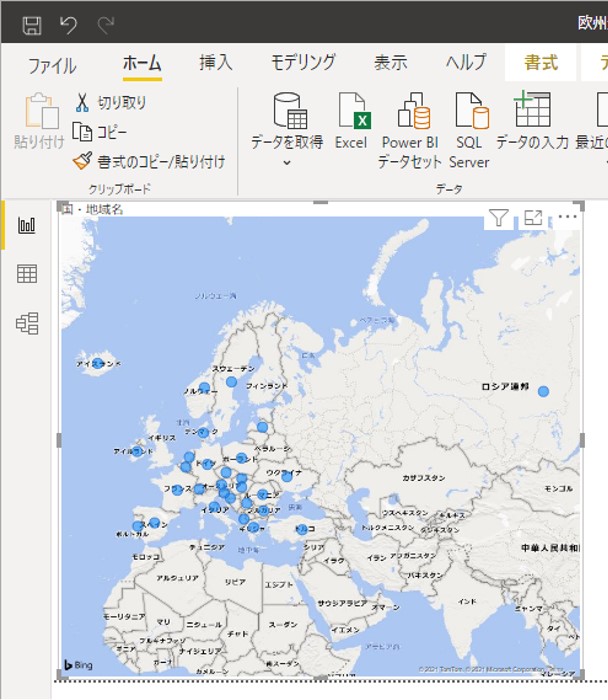Click the Save icon in title bar

coord(32,24)
